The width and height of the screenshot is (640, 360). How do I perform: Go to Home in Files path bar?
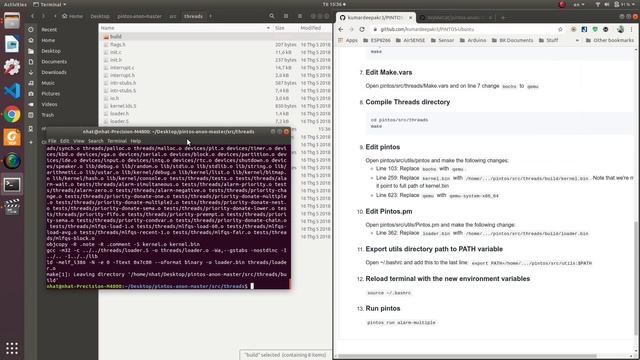pos(72,16)
